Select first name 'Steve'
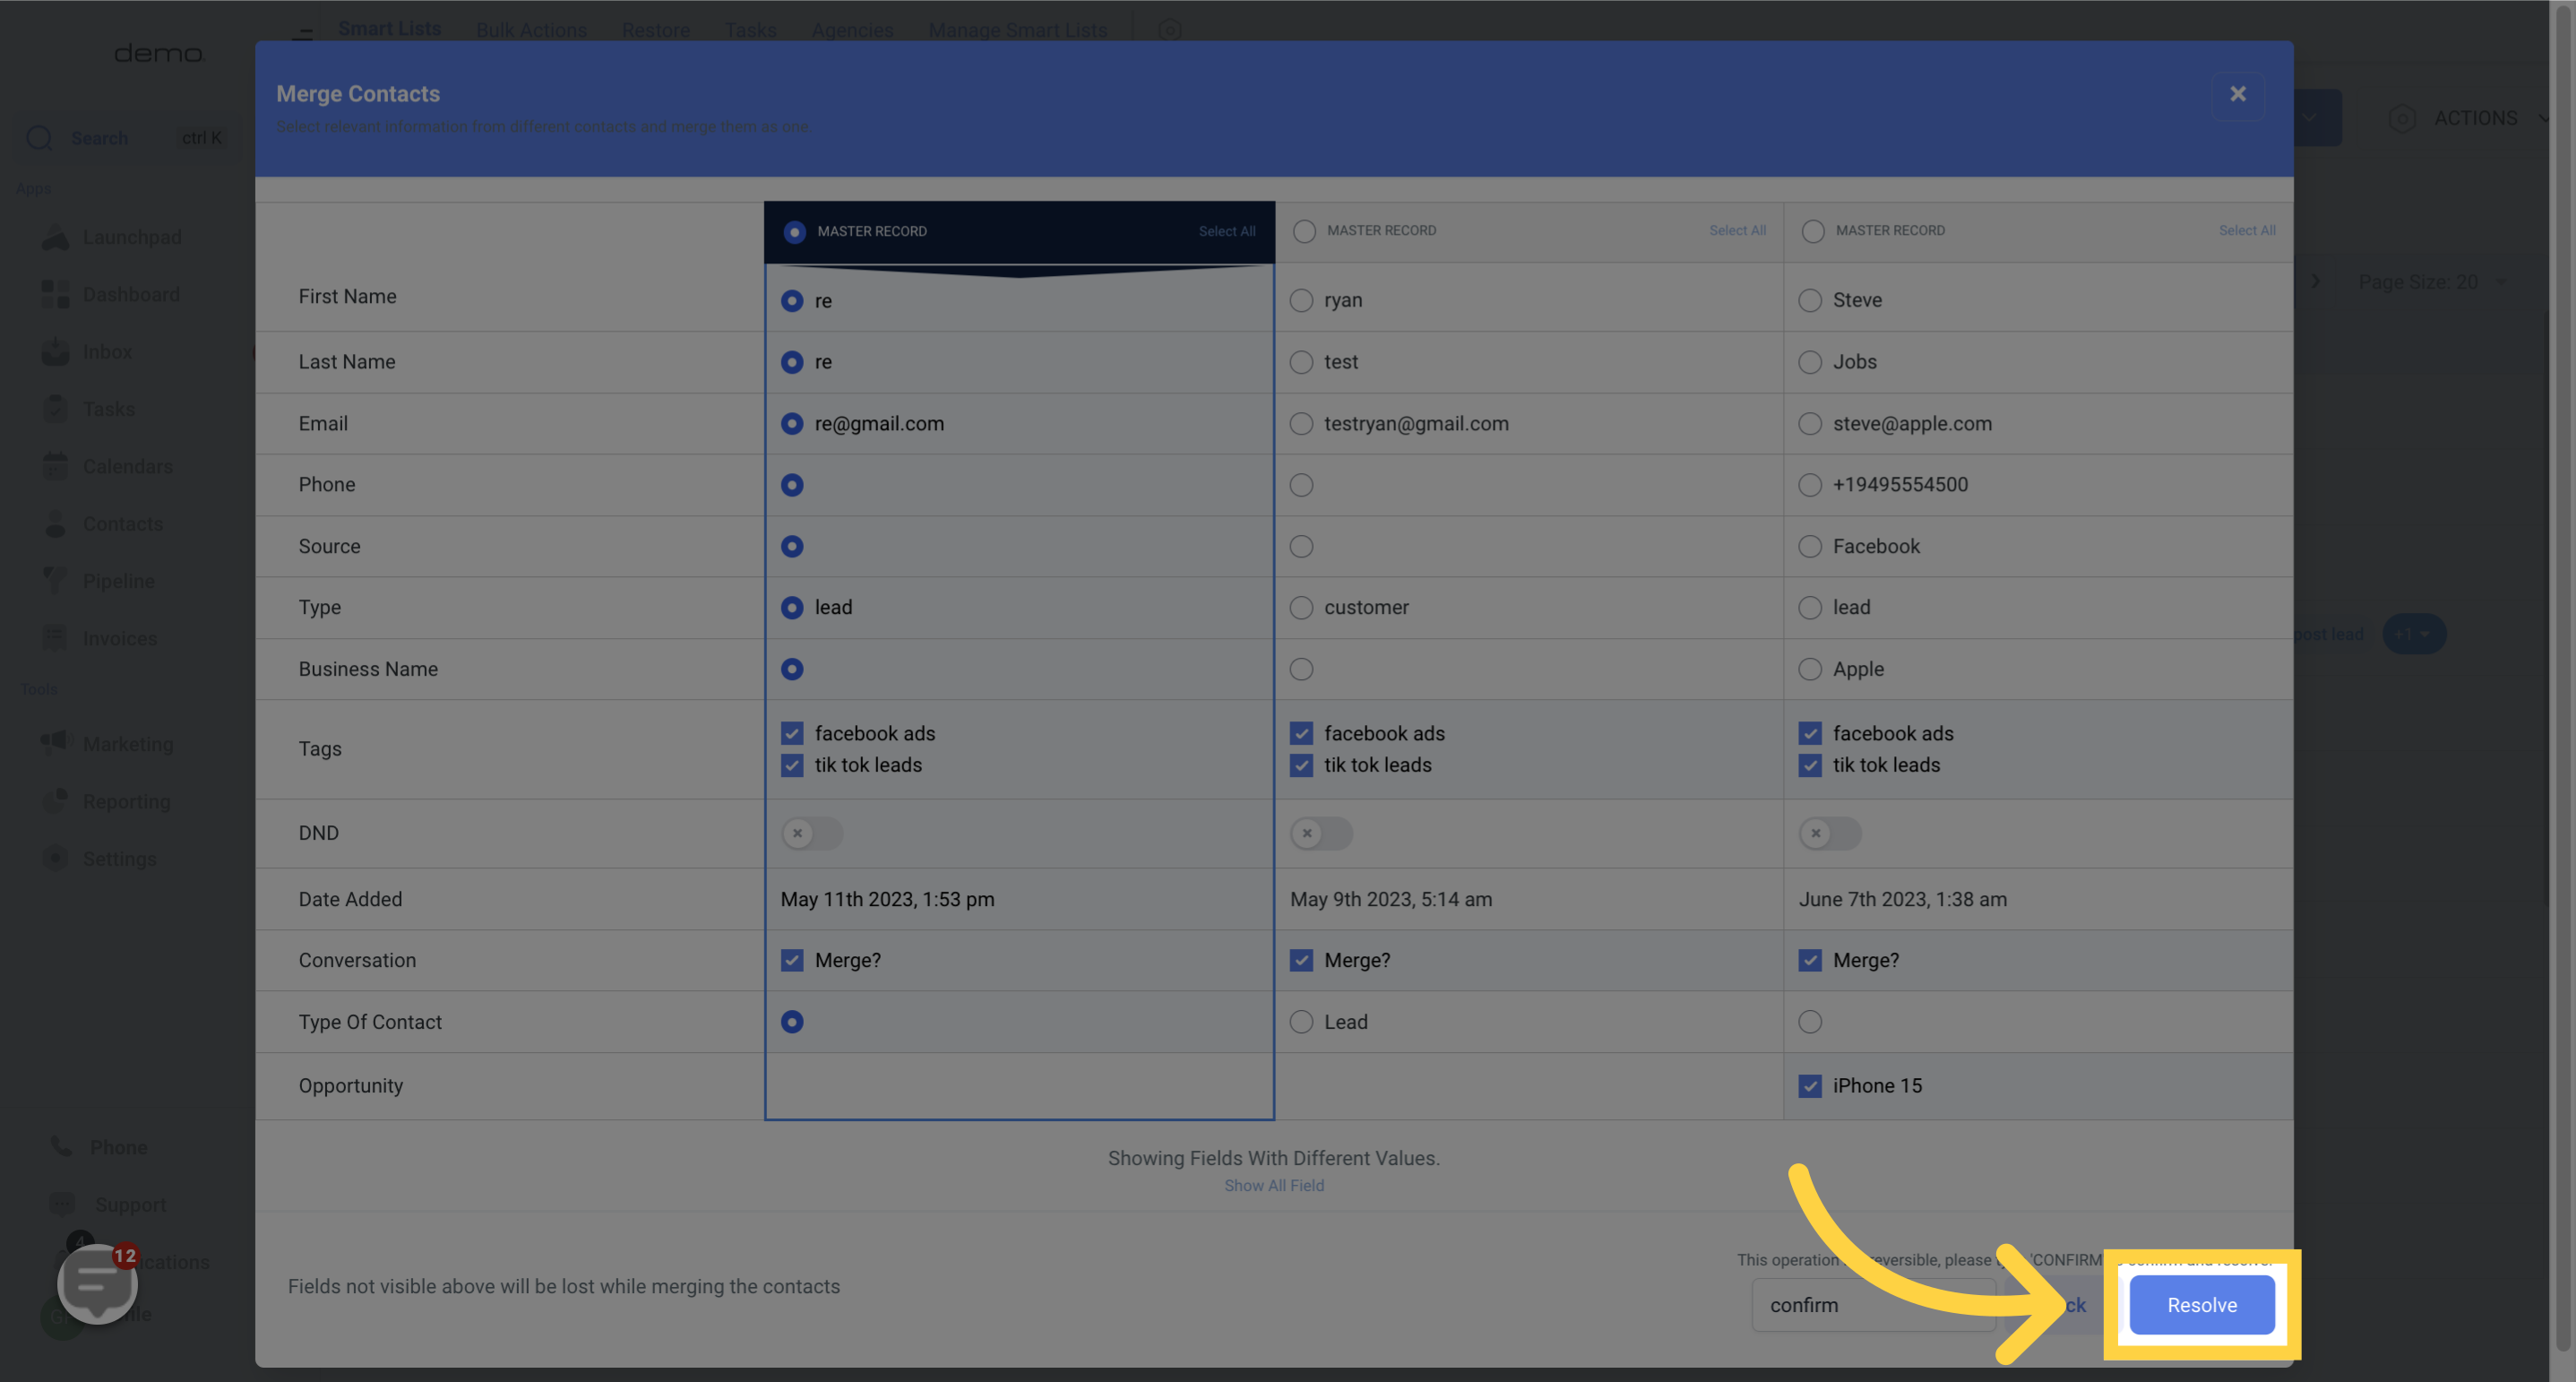 pos(1810,300)
